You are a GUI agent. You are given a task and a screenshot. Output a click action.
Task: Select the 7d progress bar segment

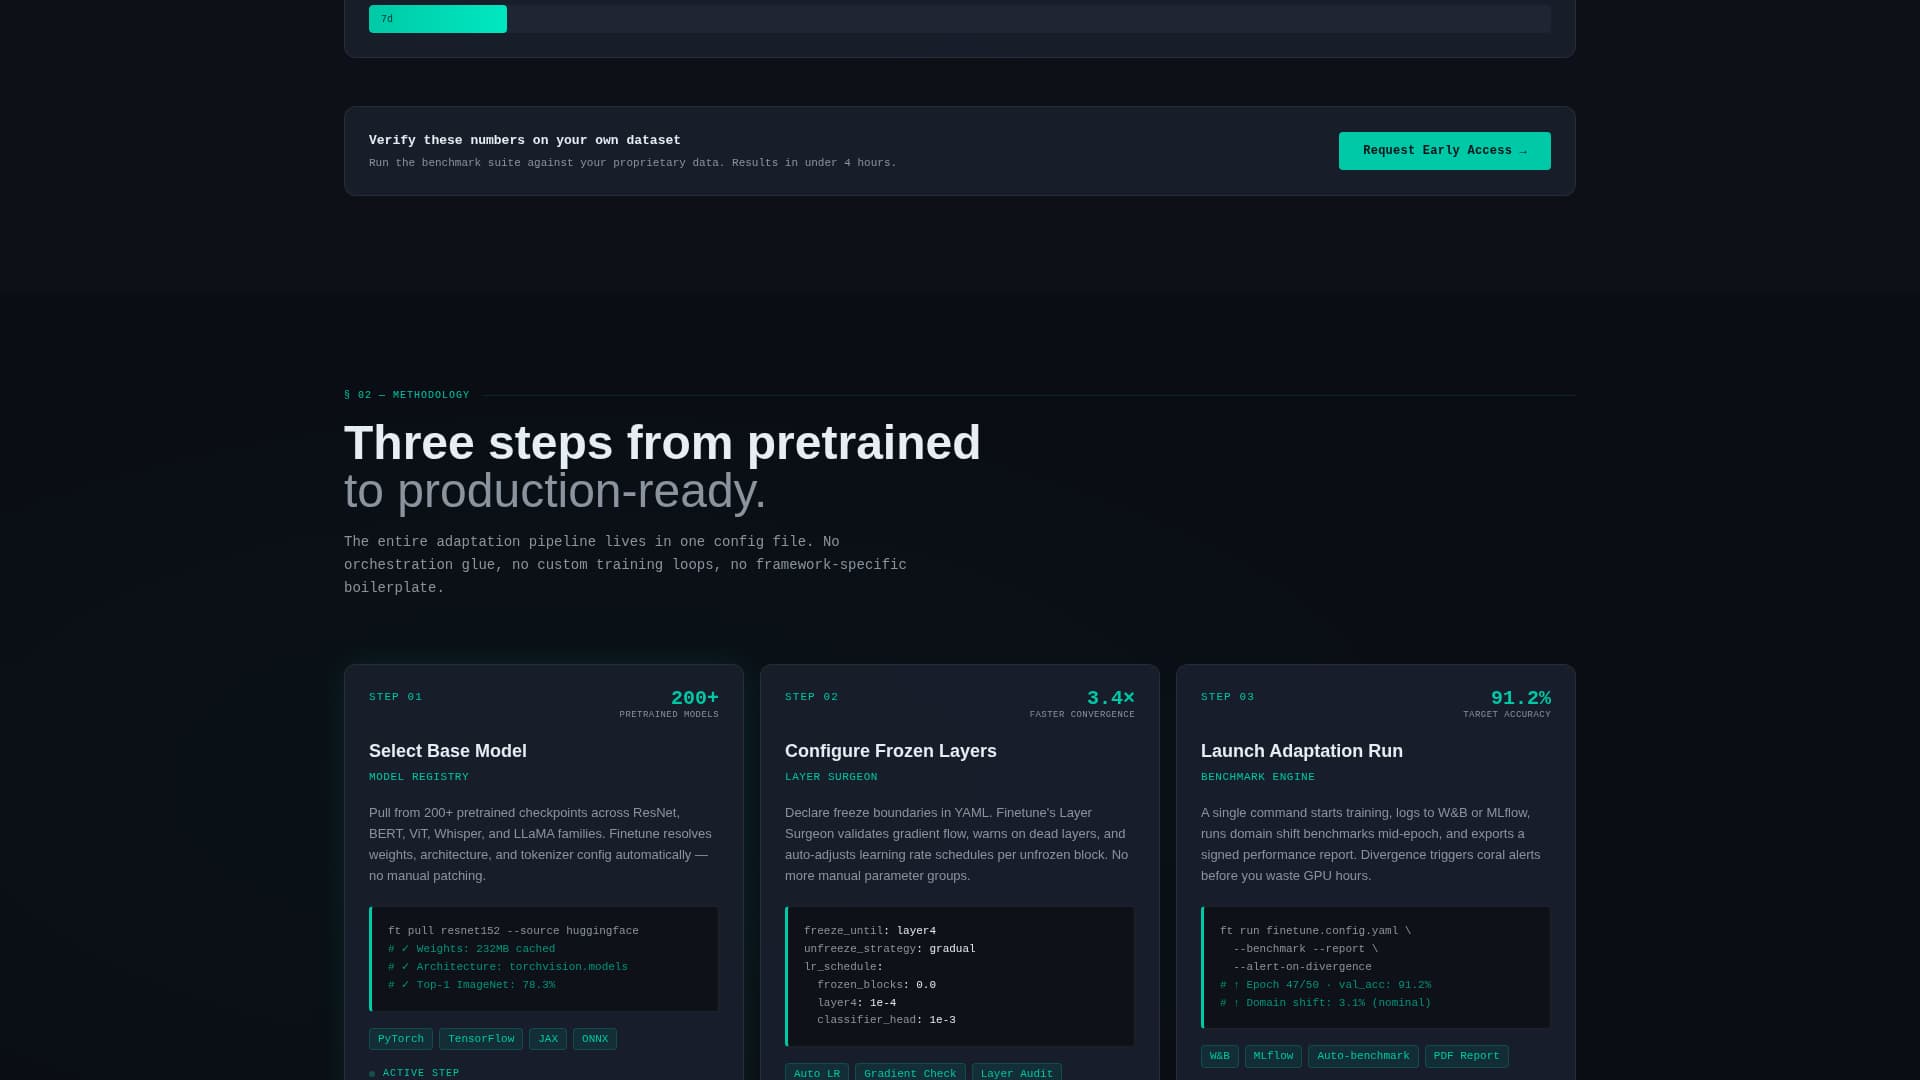(438, 19)
